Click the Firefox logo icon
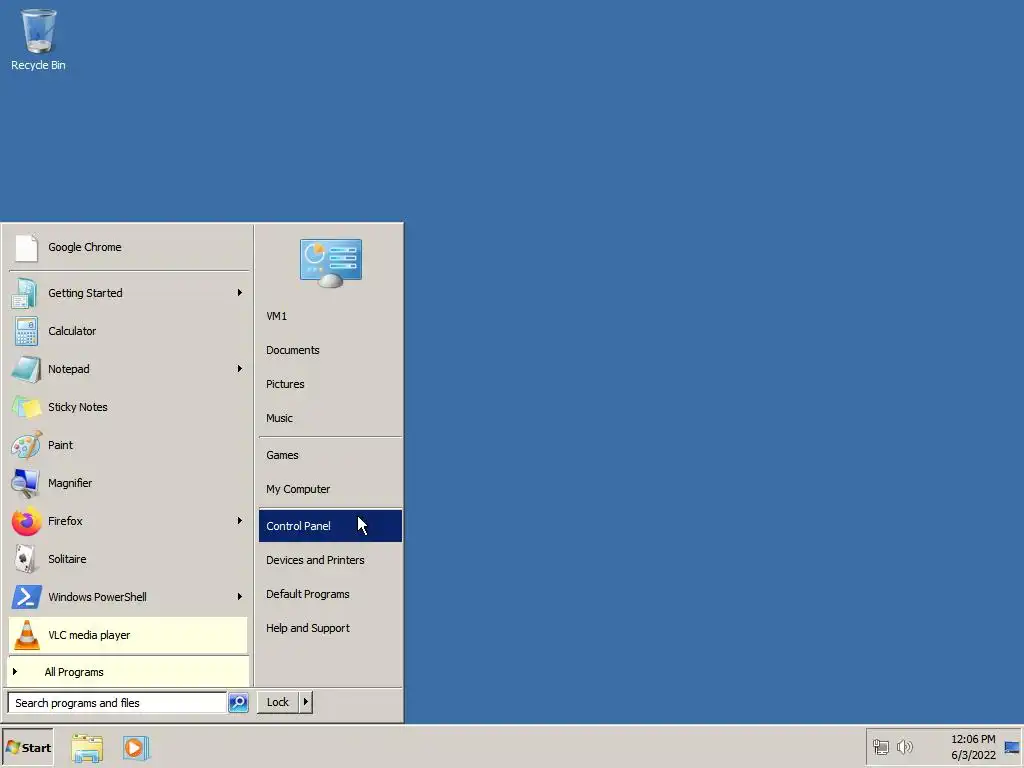The height and width of the screenshot is (768, 1024). coord(26,521)
